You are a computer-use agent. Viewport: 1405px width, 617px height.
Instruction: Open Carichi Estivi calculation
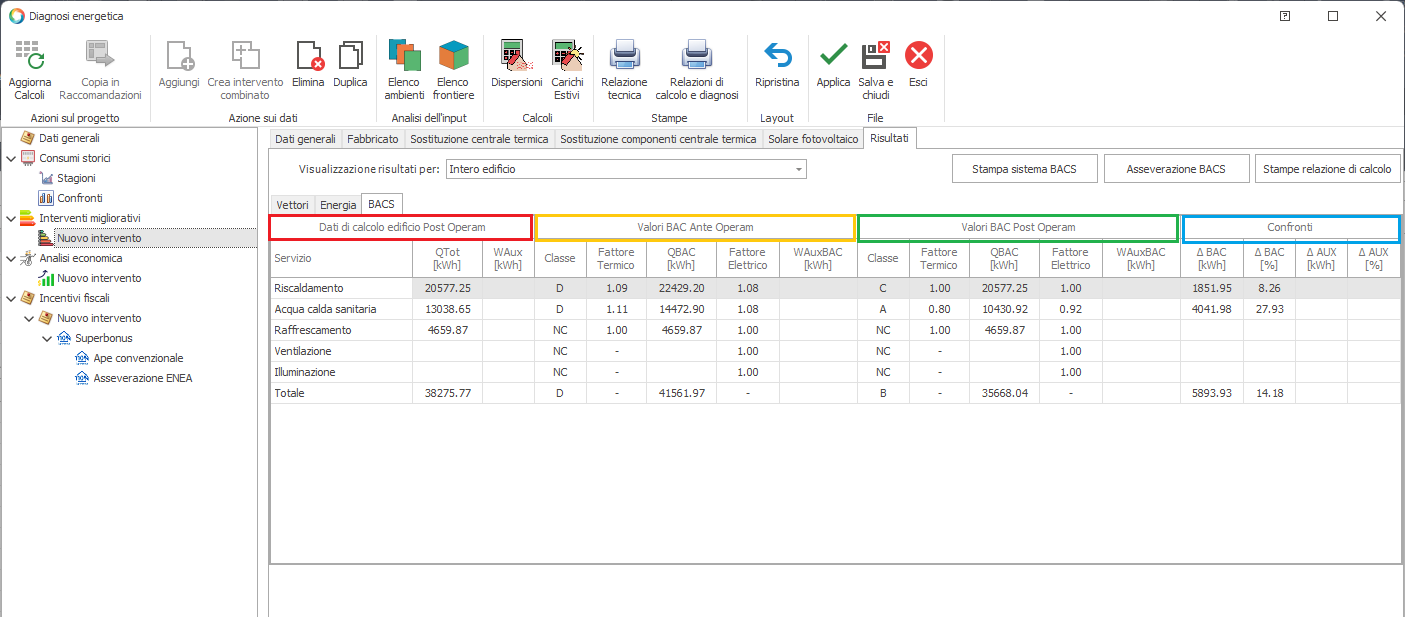pyautogui.click(x=567, y=57)
